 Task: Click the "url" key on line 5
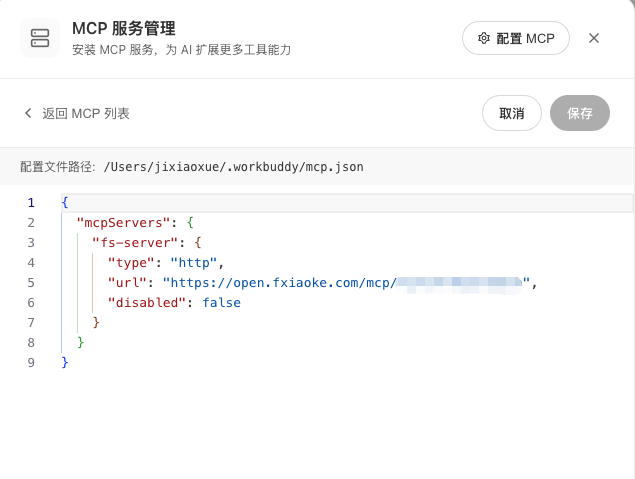(127, 283)
